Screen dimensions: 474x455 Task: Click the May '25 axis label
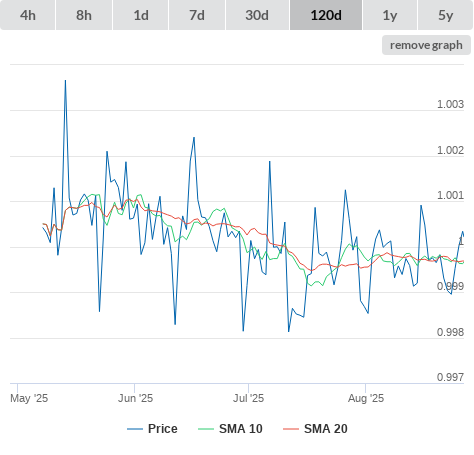29,398
